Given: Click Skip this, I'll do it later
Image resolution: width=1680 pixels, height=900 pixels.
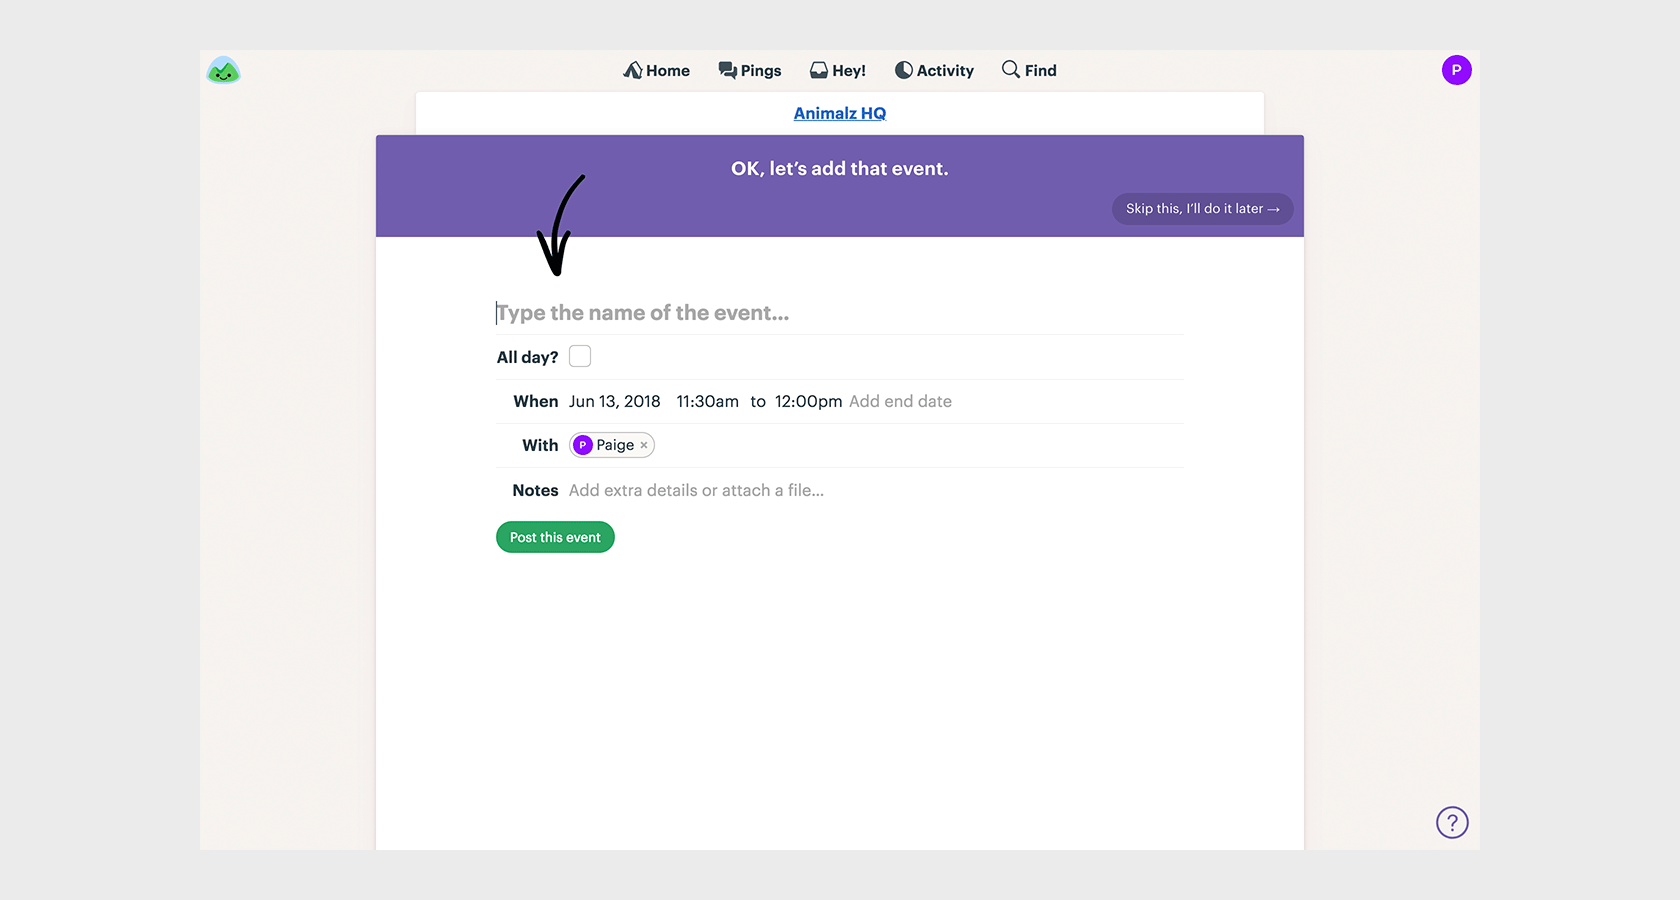Looking at the screenshot, I should (x=1202, y=209).
